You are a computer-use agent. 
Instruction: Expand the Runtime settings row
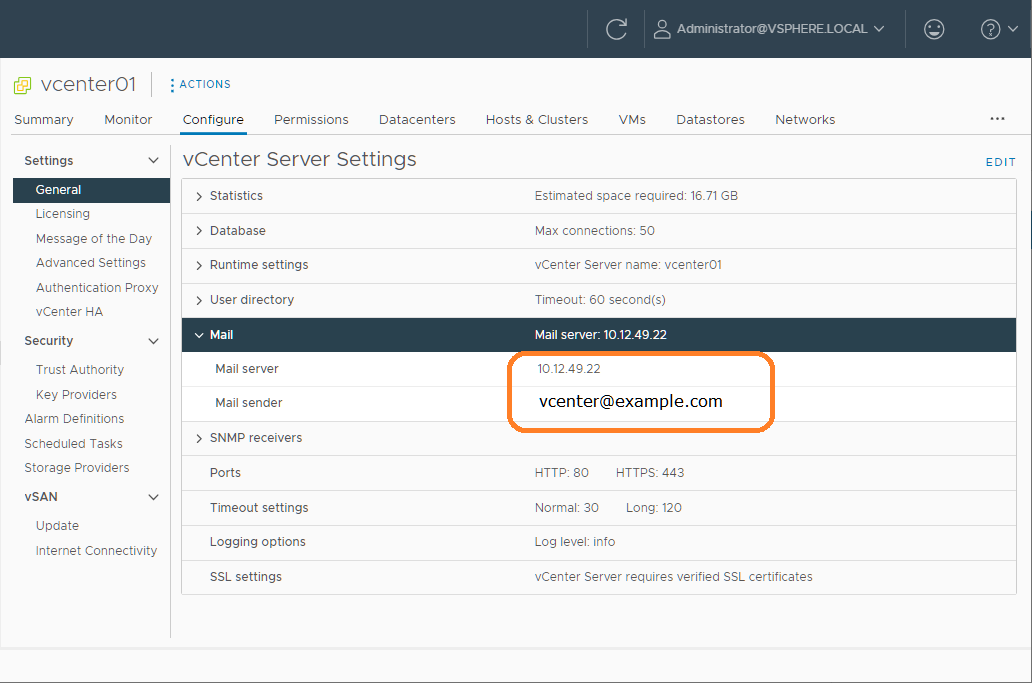pos(199,265)
